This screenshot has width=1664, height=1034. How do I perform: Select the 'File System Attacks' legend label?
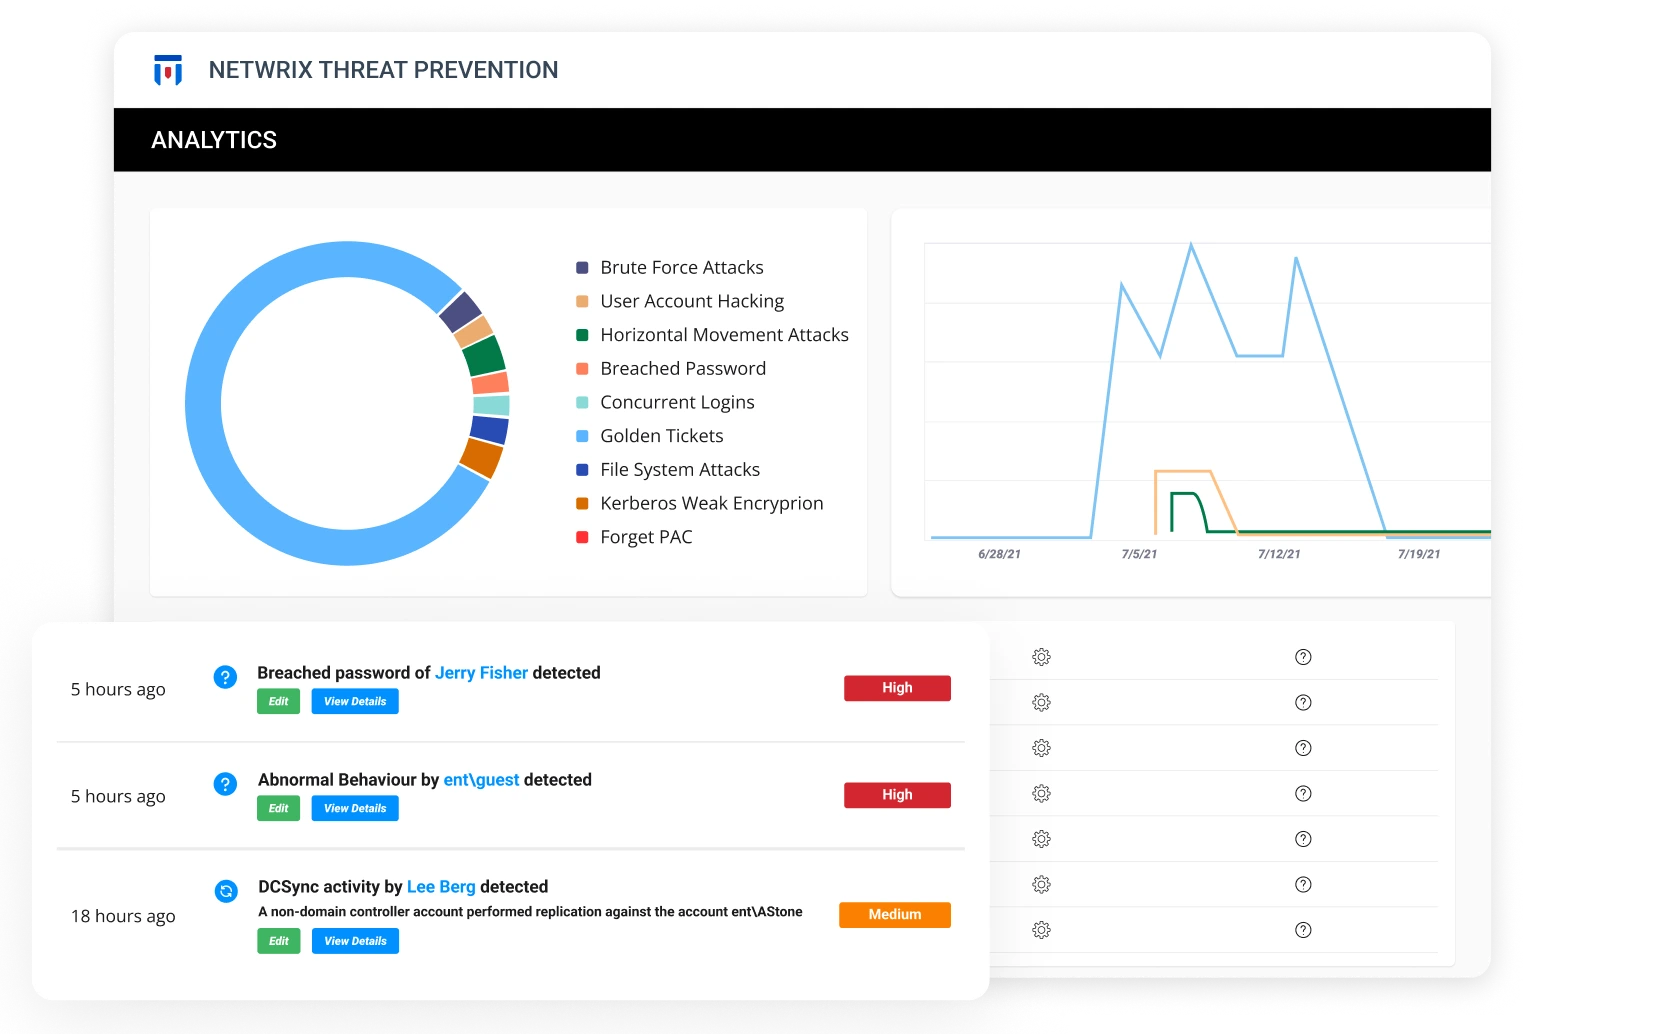tap(680, 470)
